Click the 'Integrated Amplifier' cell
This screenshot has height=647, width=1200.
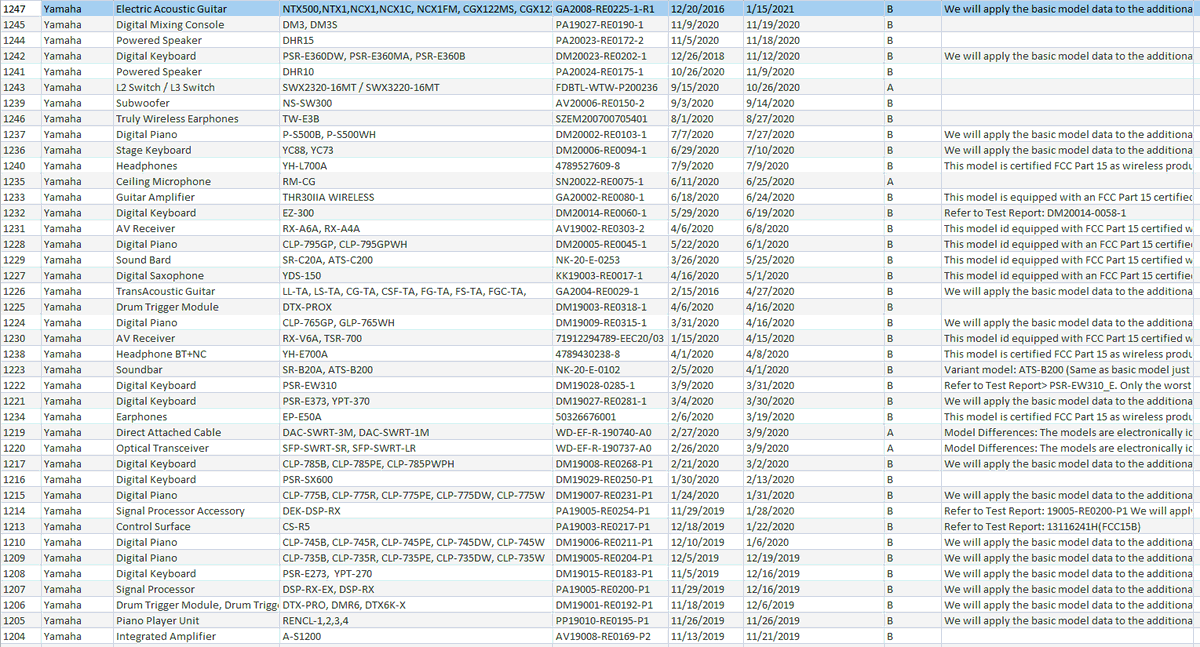click(195, 636)
